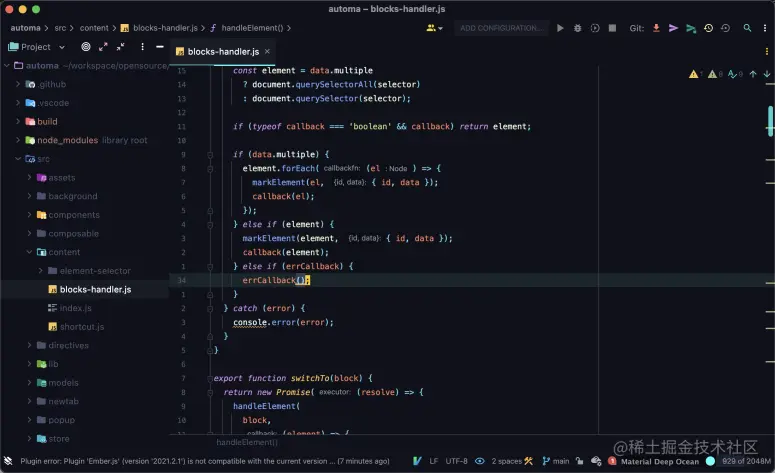Select the store folder row
This screenshot has height=473, width=775.
pos(84,438)
